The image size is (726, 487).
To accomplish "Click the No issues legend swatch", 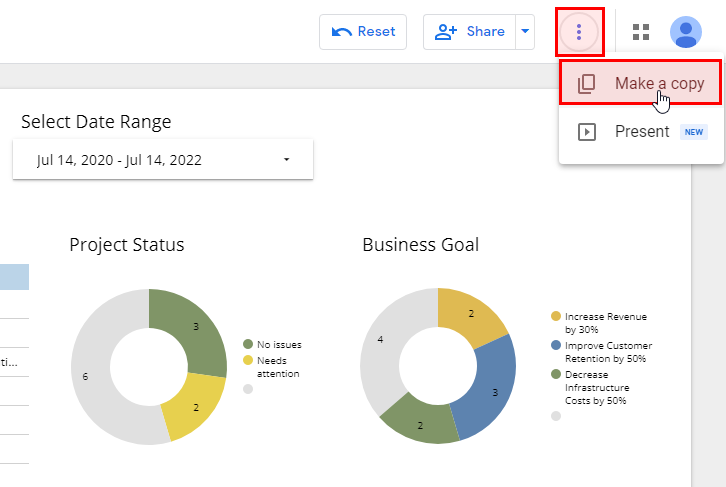I will [248, 344].
